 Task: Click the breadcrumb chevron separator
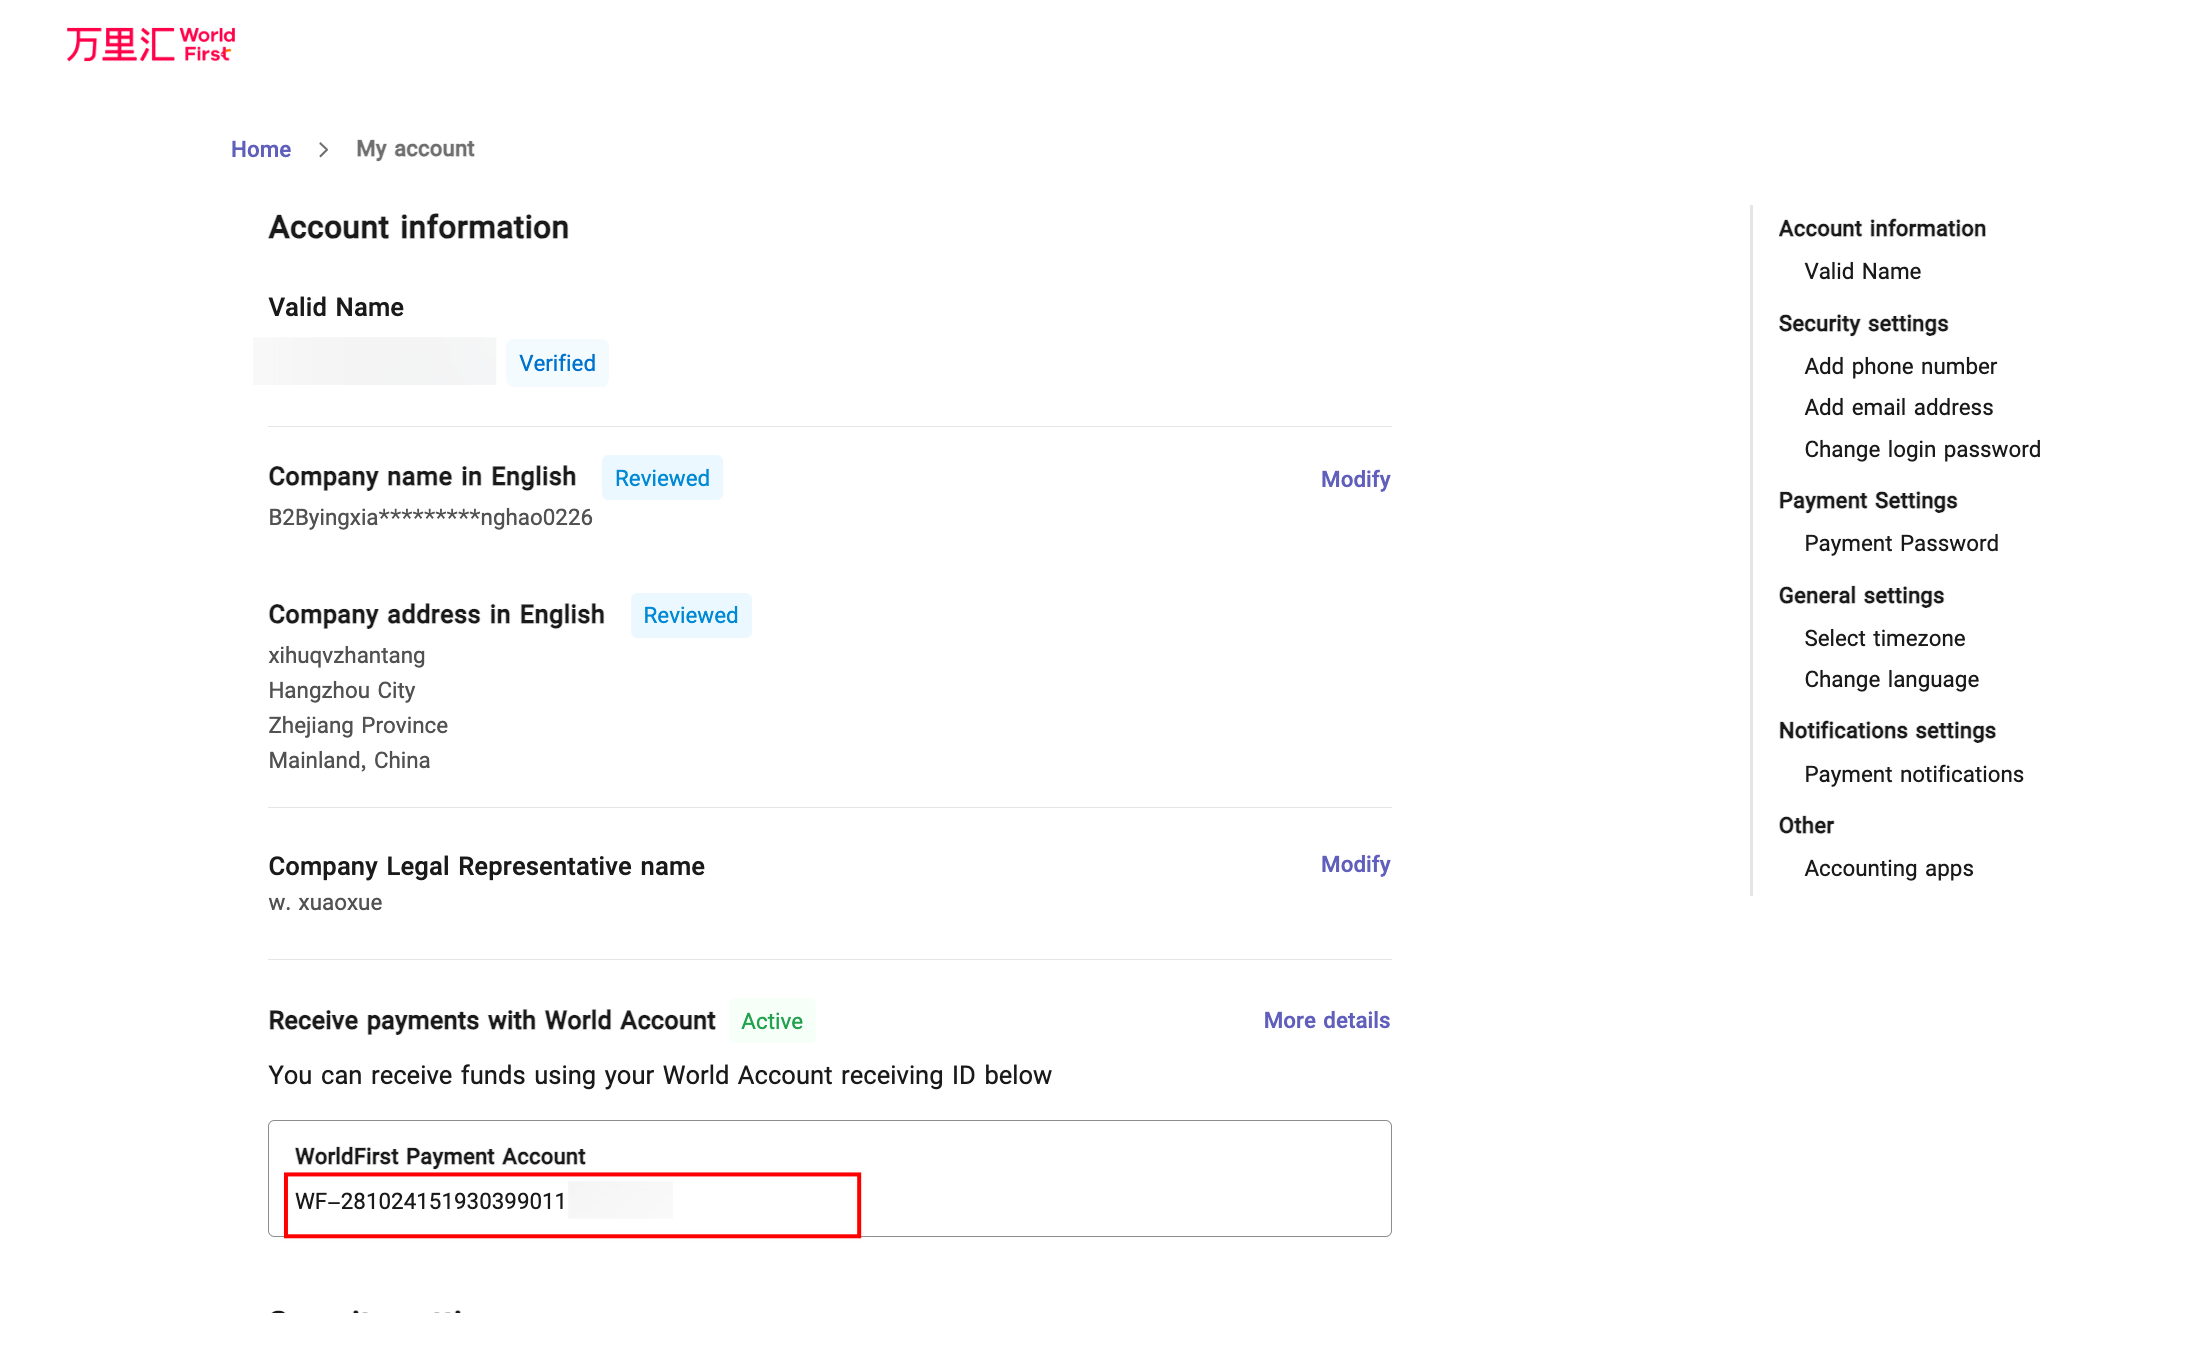click(323, 149)
